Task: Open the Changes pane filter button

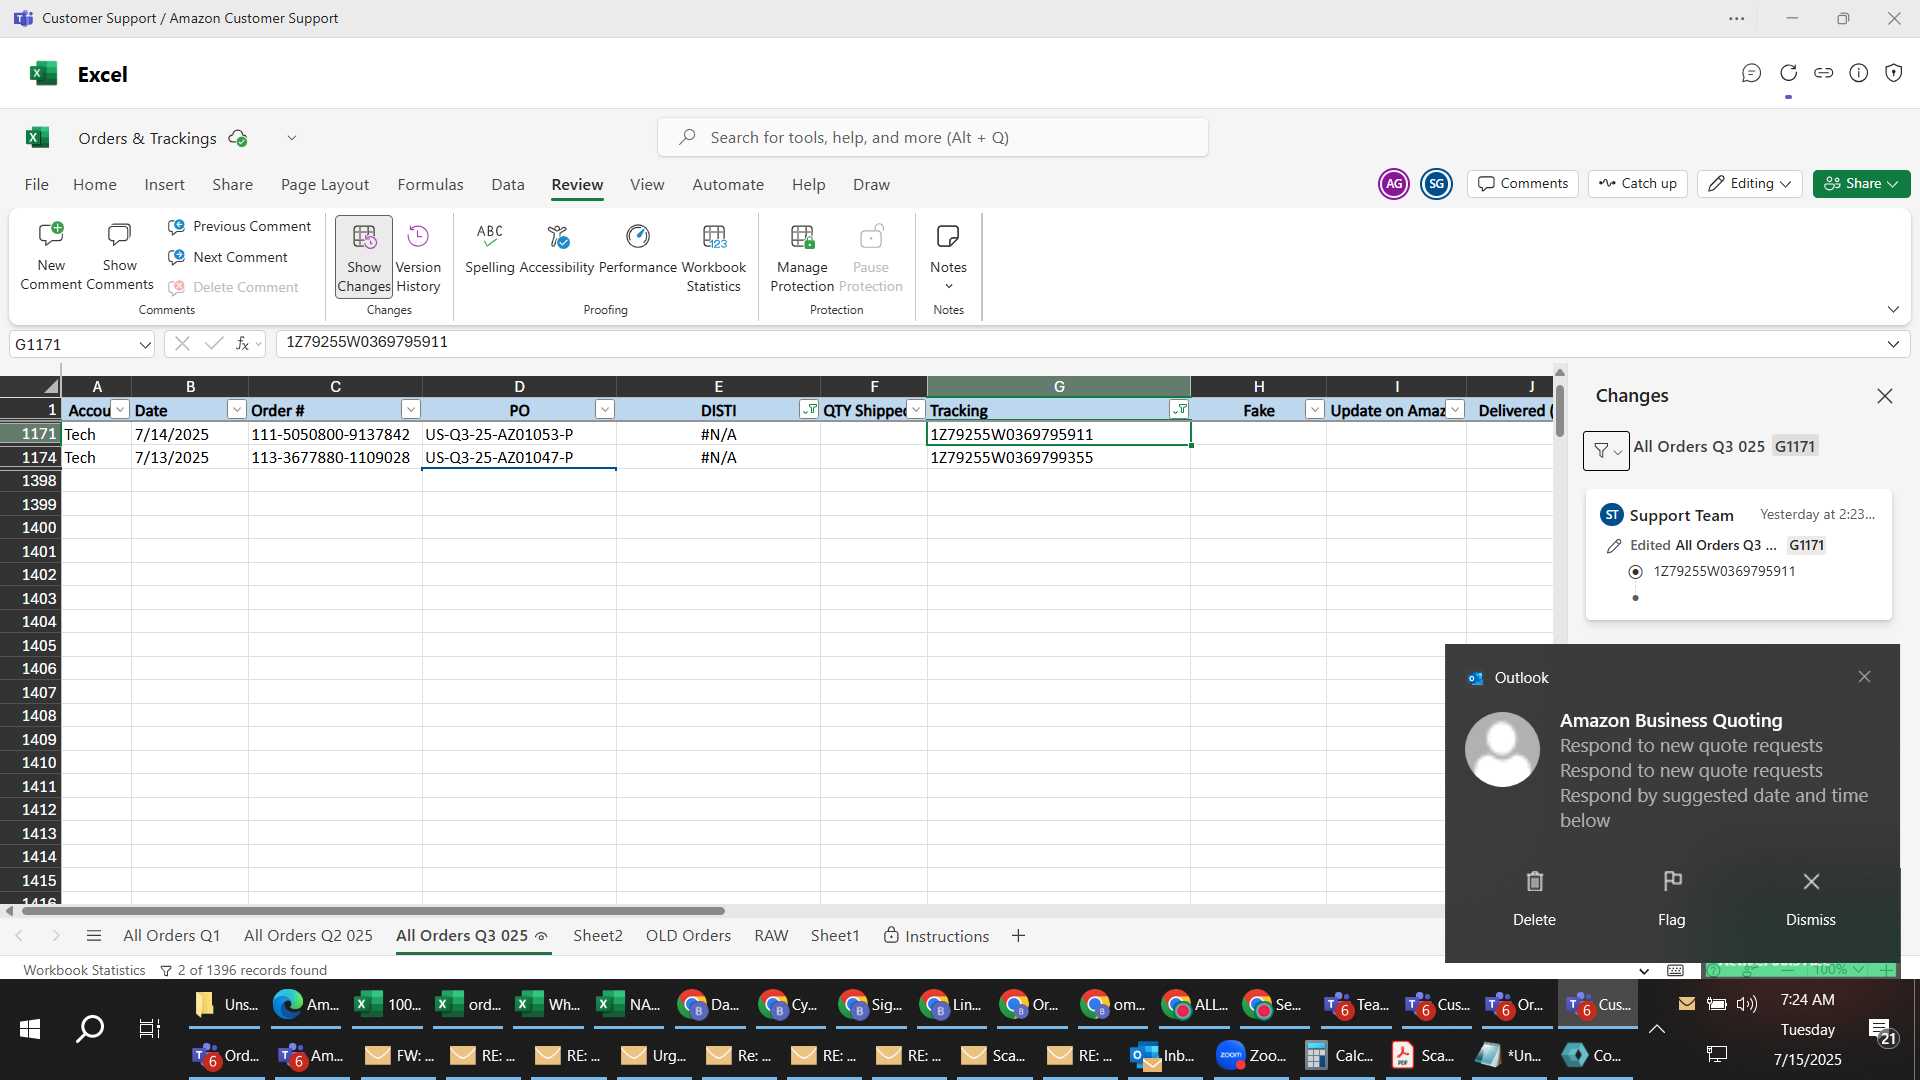Action: click(1606, 451)
